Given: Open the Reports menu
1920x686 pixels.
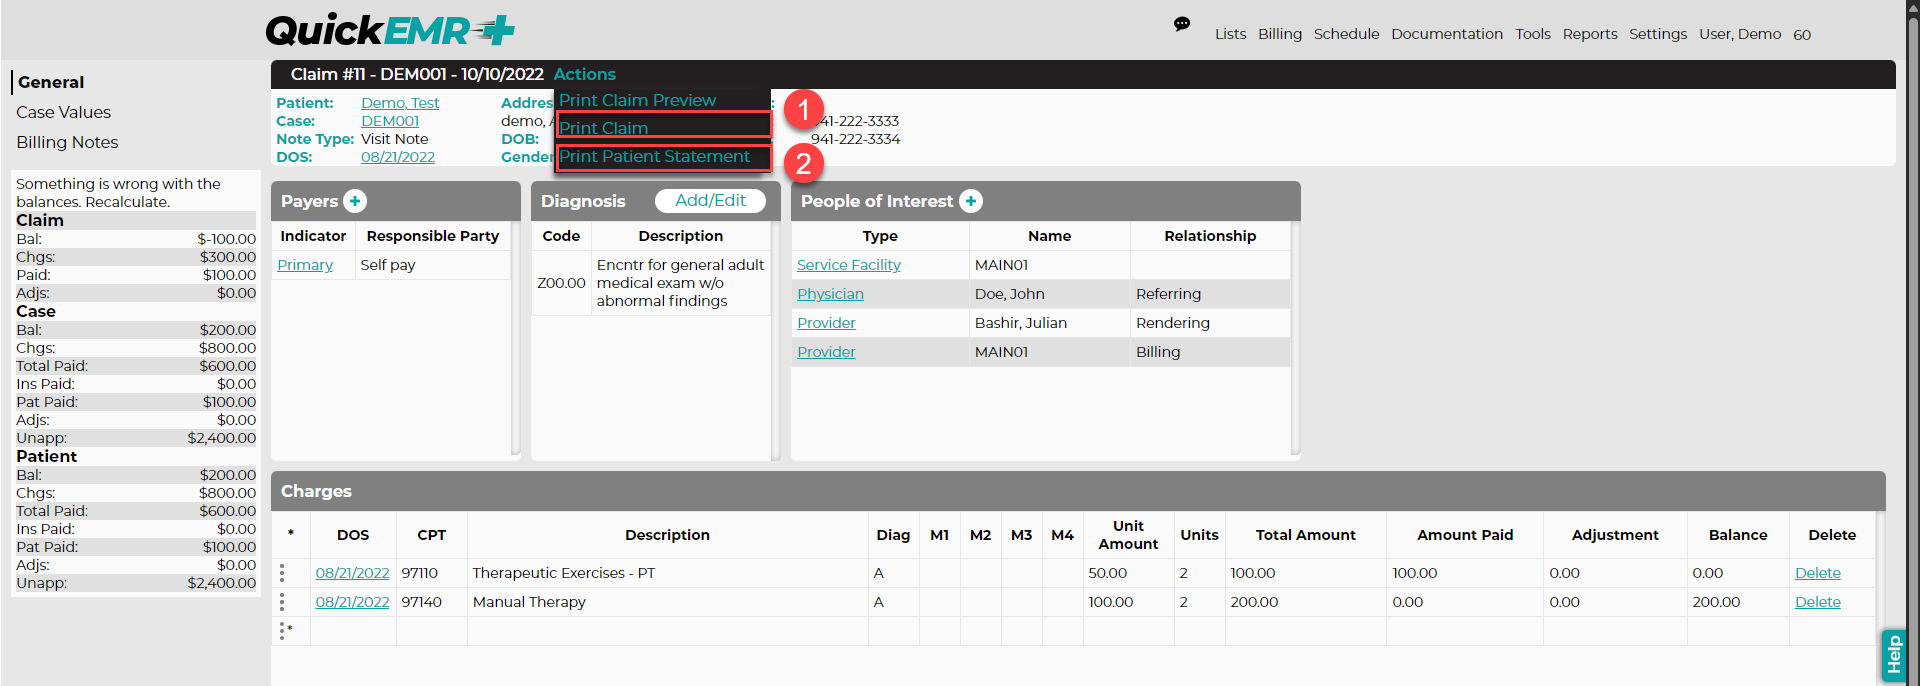Looking at the screenshot, I should click(x=1590, y=34).
